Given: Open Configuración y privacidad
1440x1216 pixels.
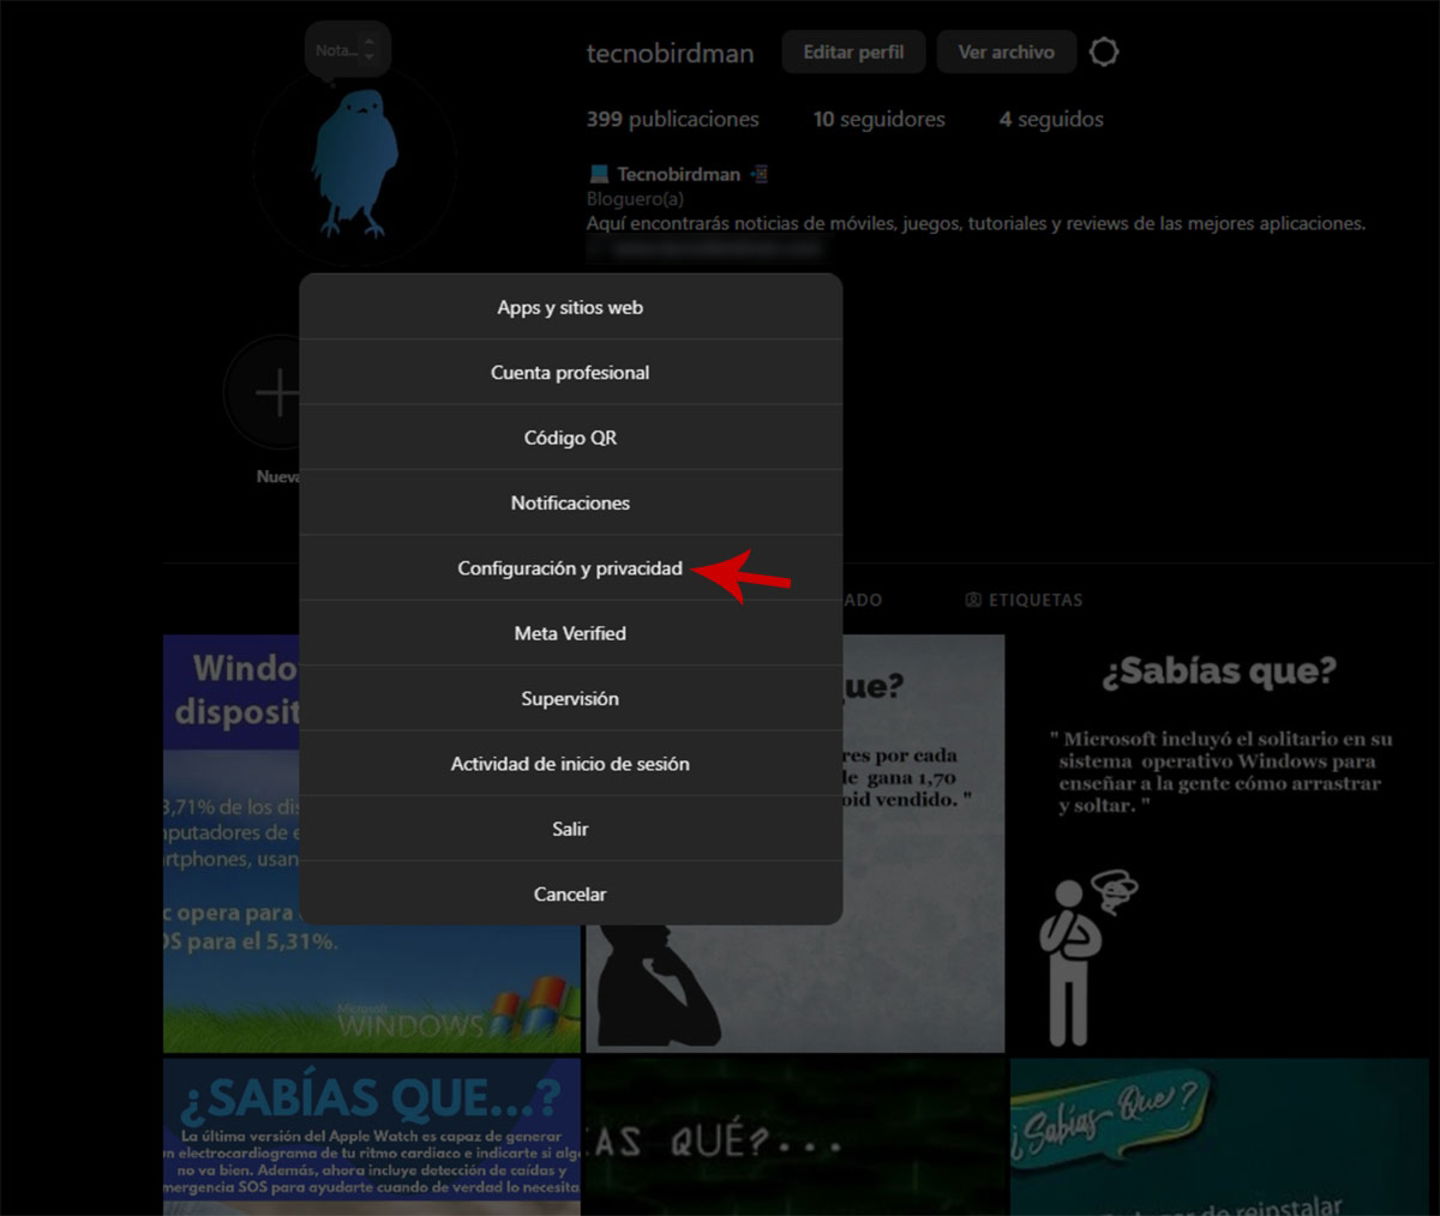Looking at the screenshot, I should pos(570,568).
